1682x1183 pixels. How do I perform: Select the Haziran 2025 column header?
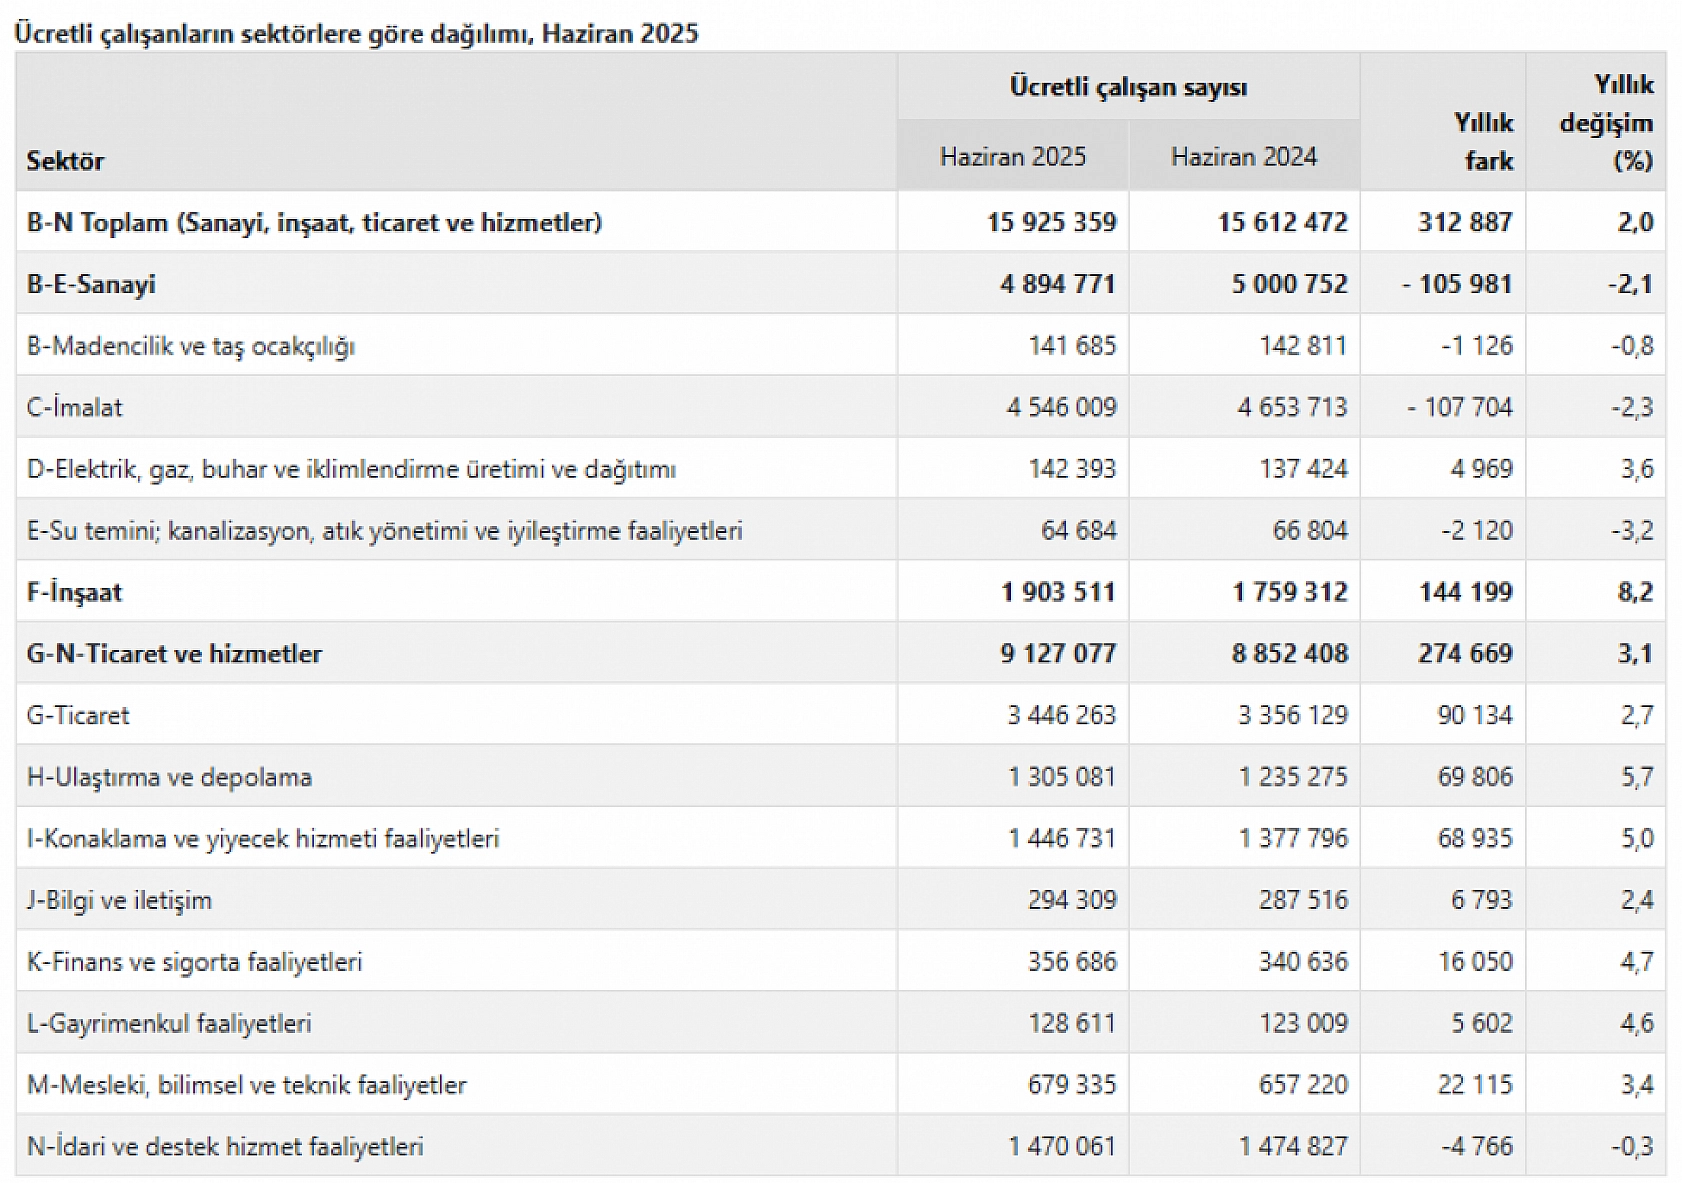click(1012, 157)
